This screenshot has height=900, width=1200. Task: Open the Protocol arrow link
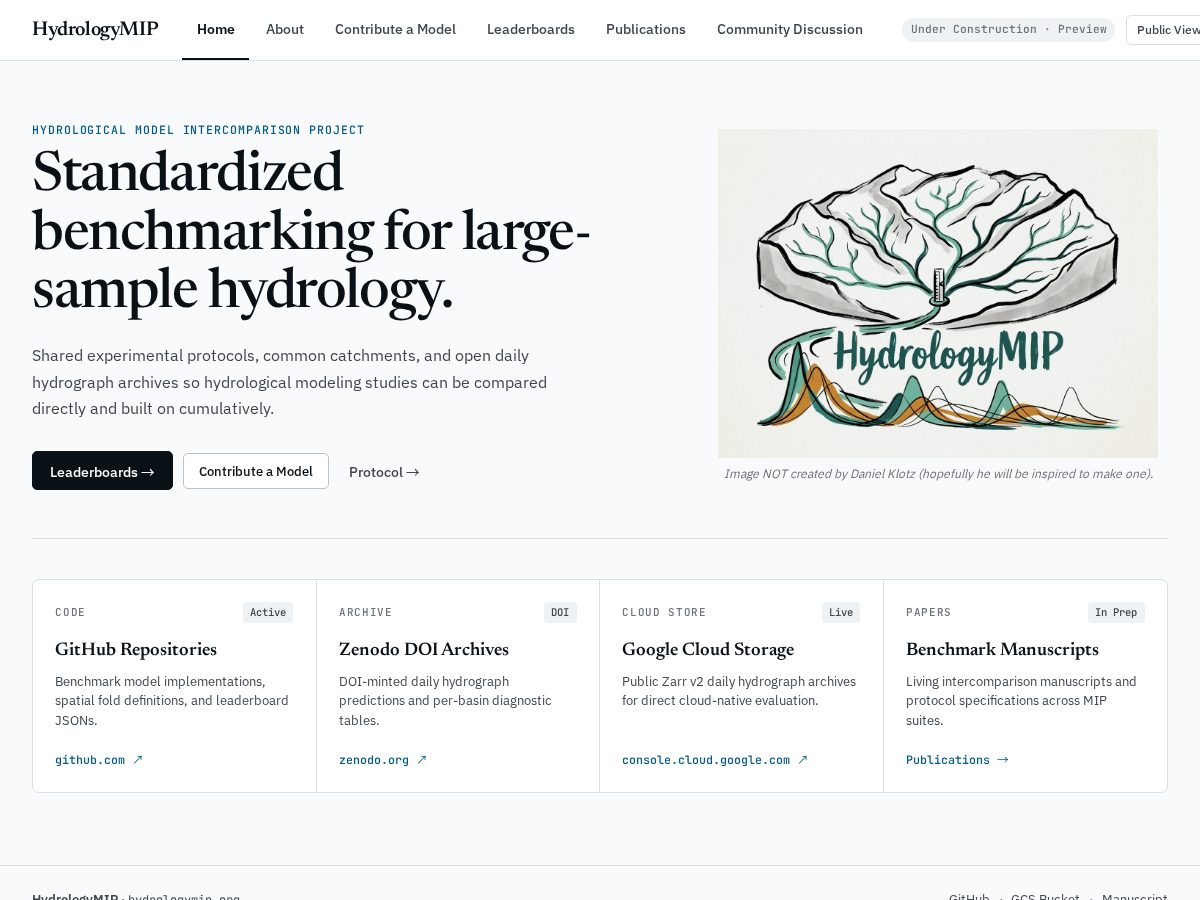click(x=384, y=472)
